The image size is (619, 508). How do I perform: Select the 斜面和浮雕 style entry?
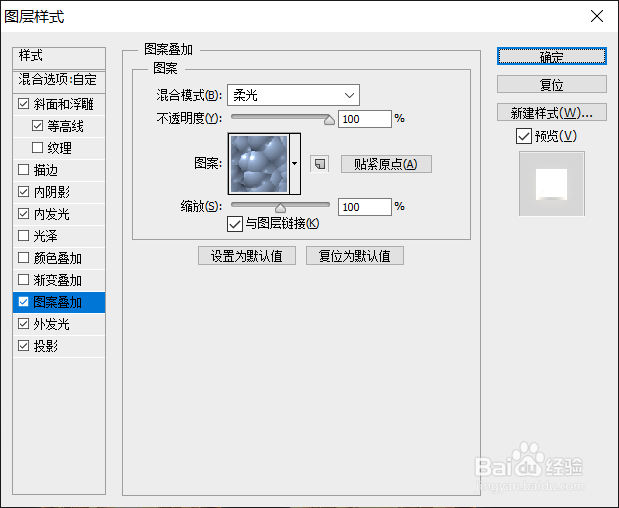click(x=64, y=104)
